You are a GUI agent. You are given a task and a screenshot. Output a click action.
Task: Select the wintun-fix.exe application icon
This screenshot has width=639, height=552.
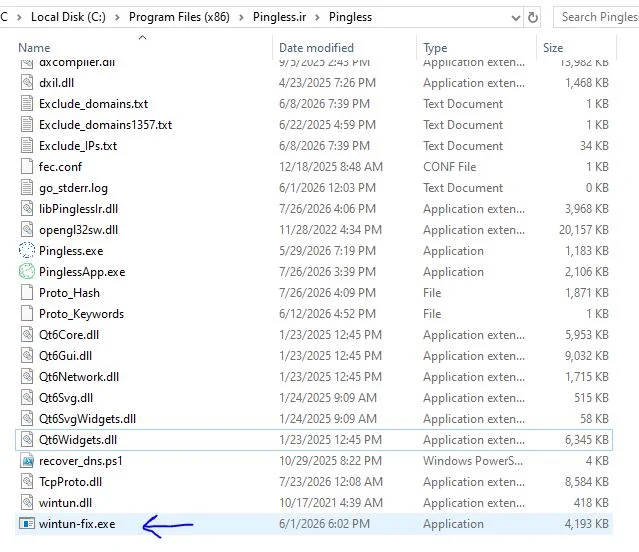[27, 524]
